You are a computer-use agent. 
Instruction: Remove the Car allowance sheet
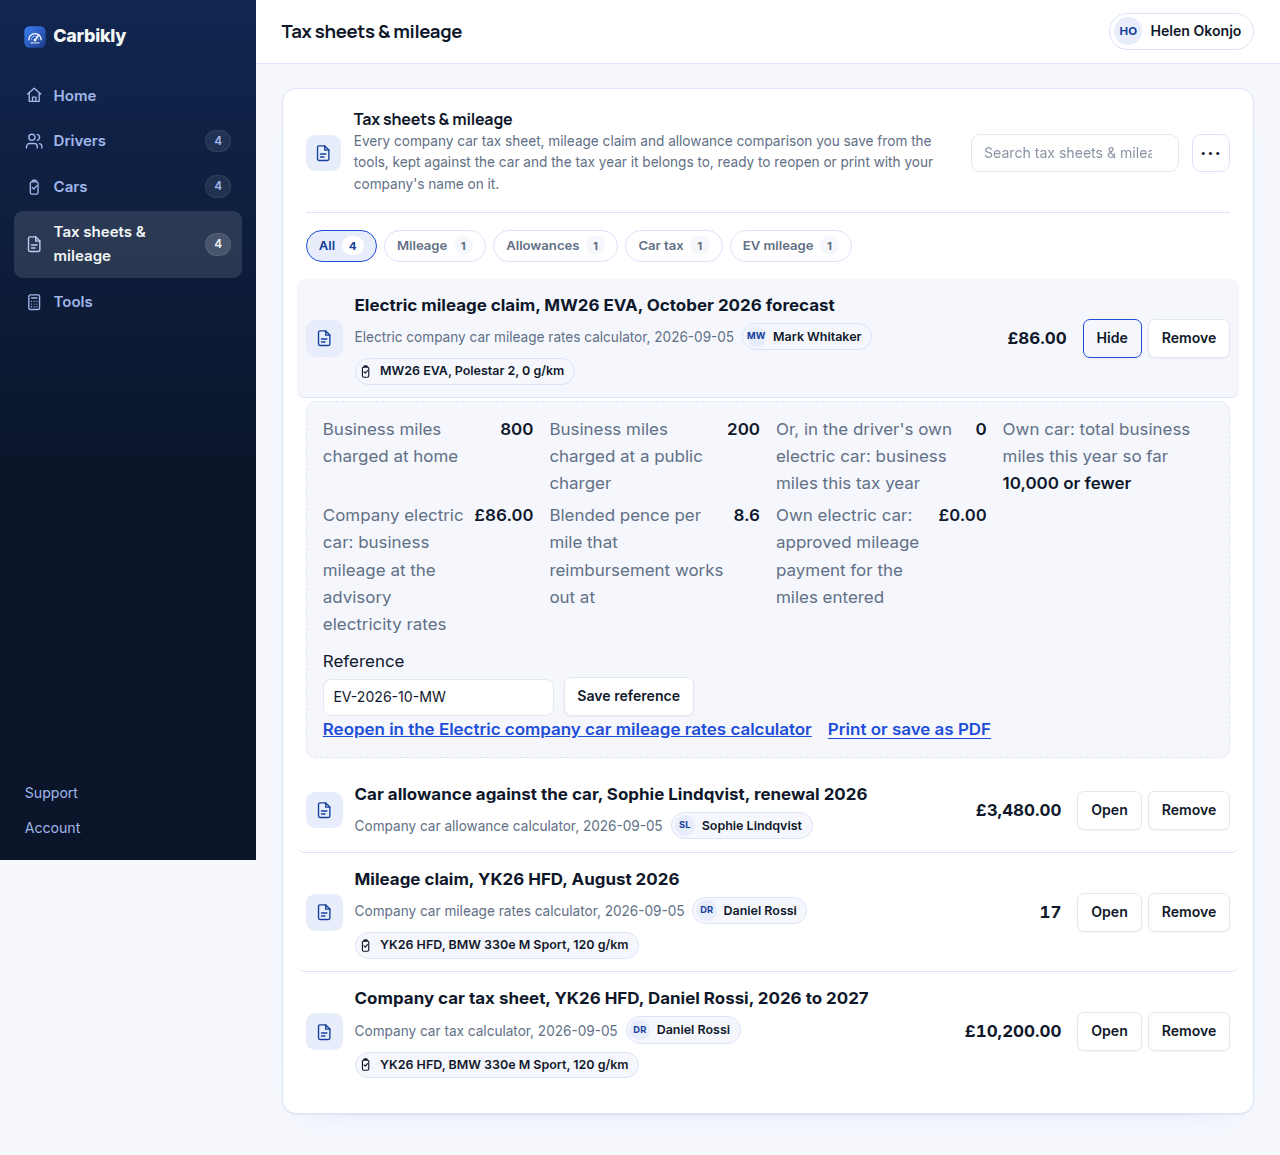[x=1189, y=810]
